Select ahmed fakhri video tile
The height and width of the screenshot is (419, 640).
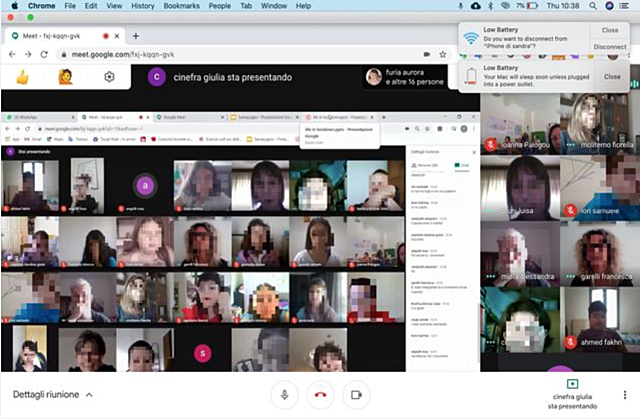point(599,319)
